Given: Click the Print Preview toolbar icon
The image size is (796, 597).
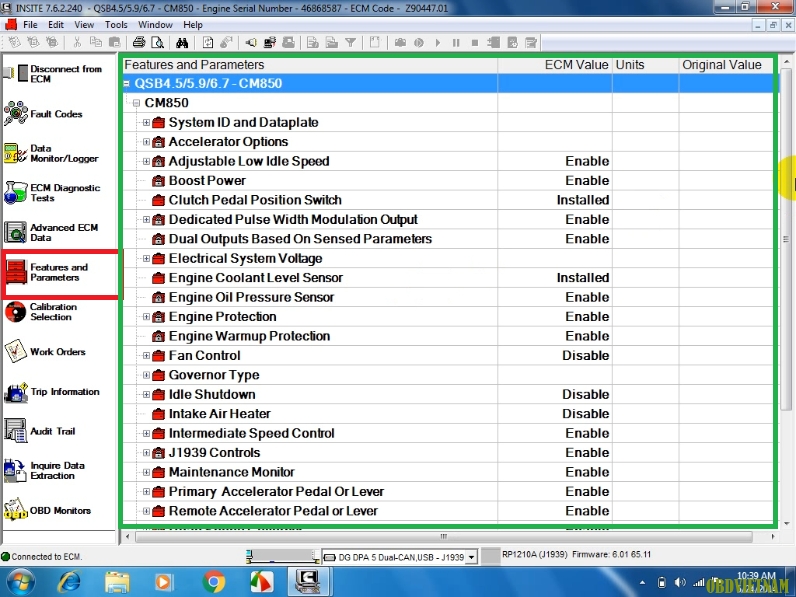Looking at the screenshot, I should (158, 43).
